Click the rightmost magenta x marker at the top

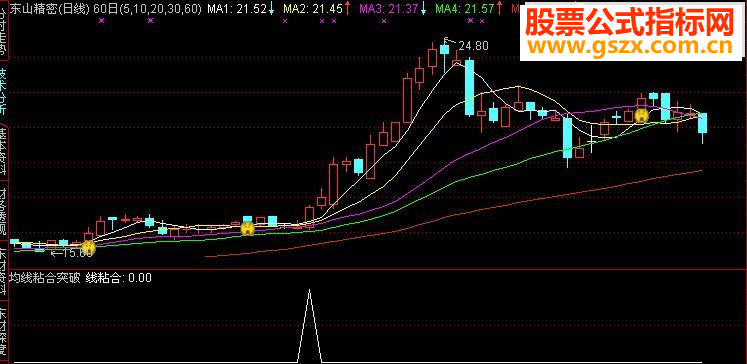point(482,20)
